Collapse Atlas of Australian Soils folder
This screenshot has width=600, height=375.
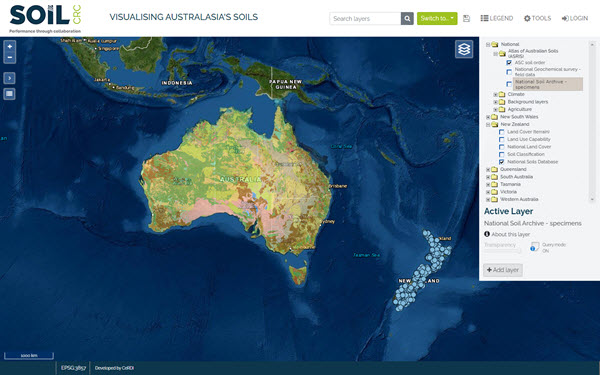[x=496, y=54]
